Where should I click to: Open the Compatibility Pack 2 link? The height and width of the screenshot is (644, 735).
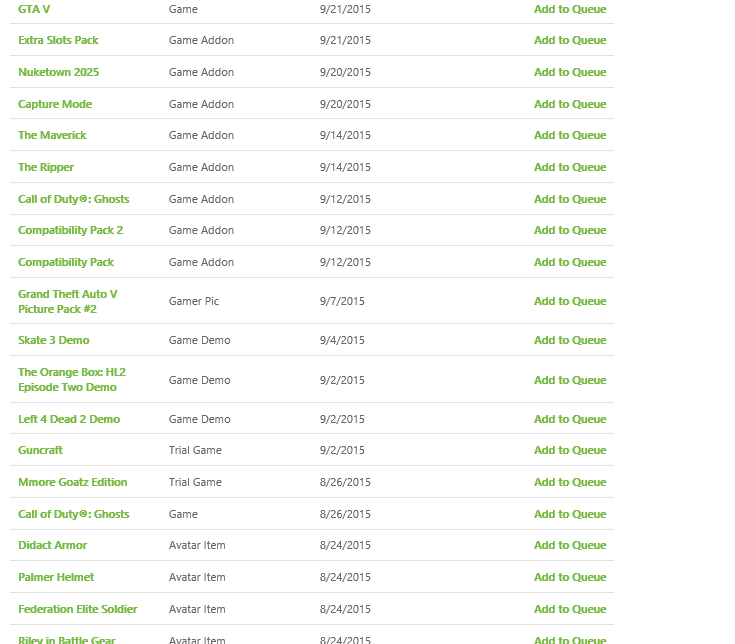pos(70,230)
